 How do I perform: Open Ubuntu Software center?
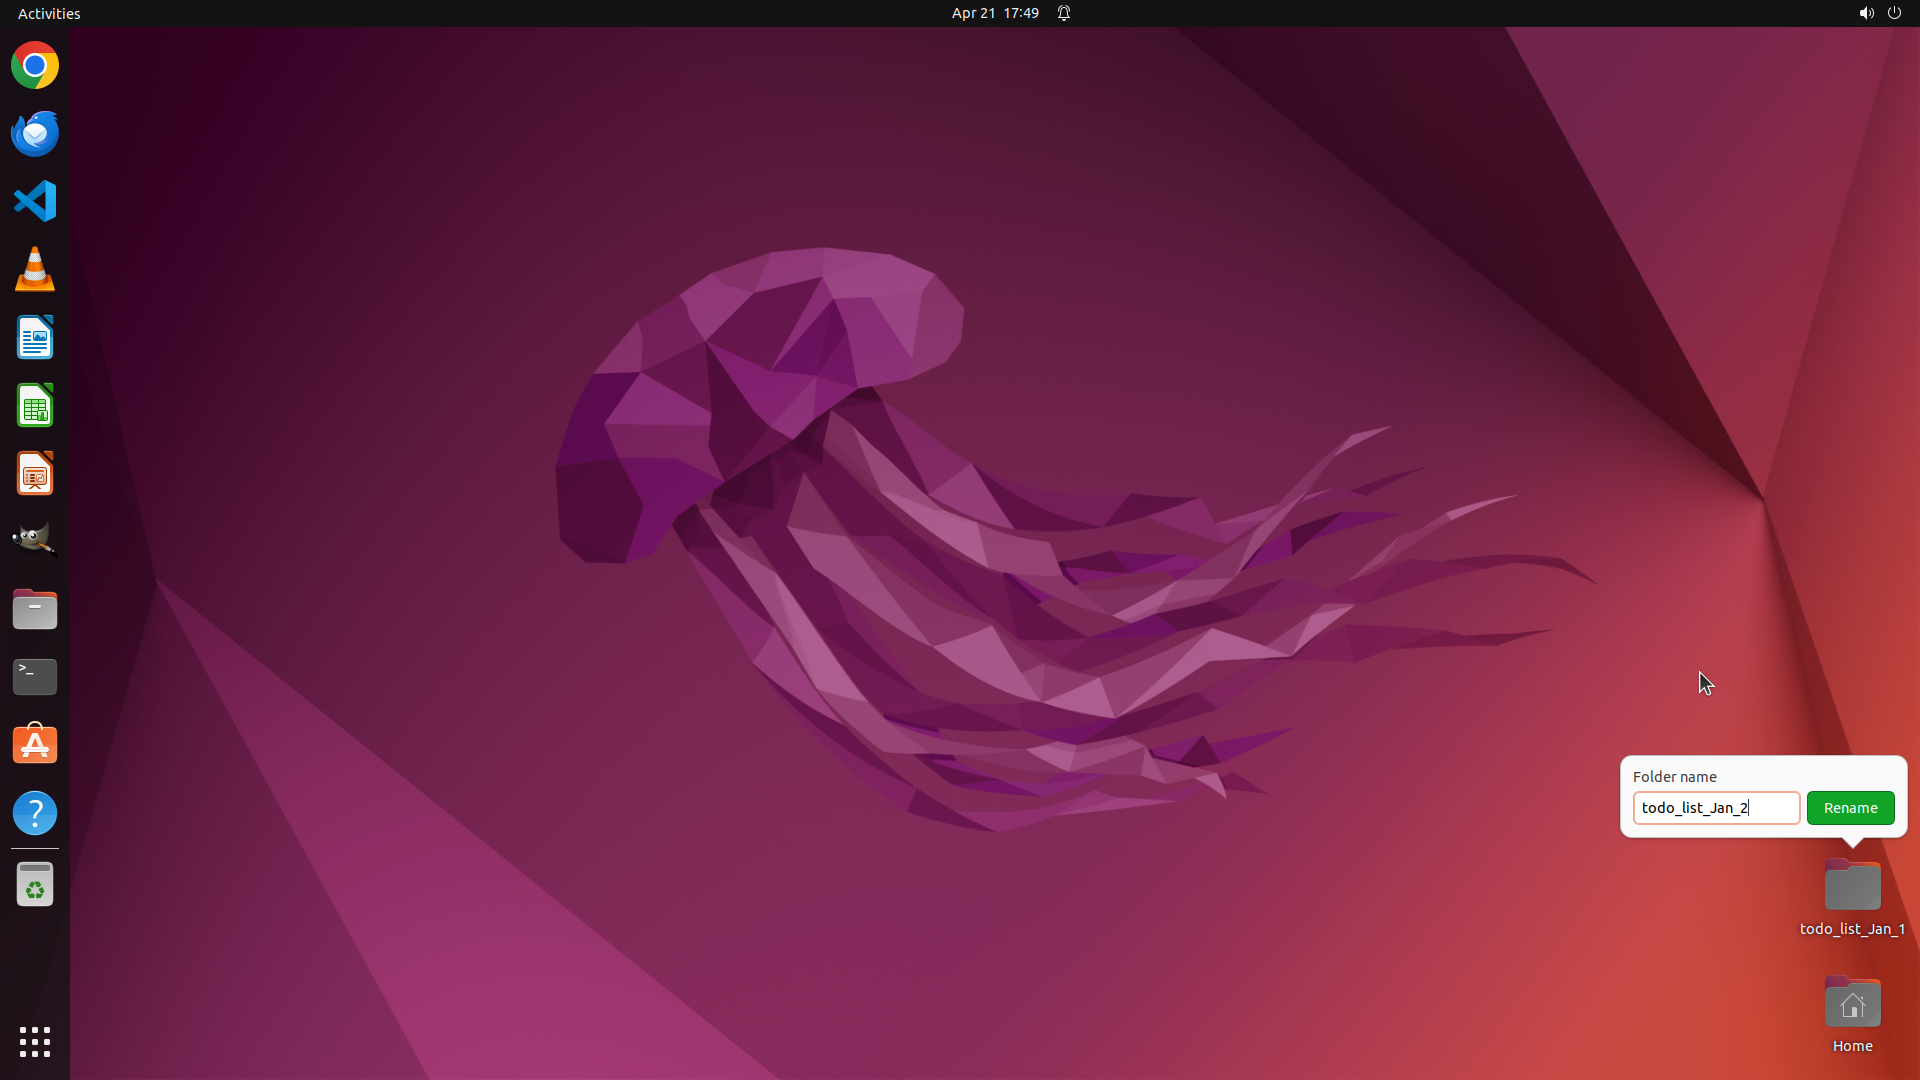pos(35,745)
